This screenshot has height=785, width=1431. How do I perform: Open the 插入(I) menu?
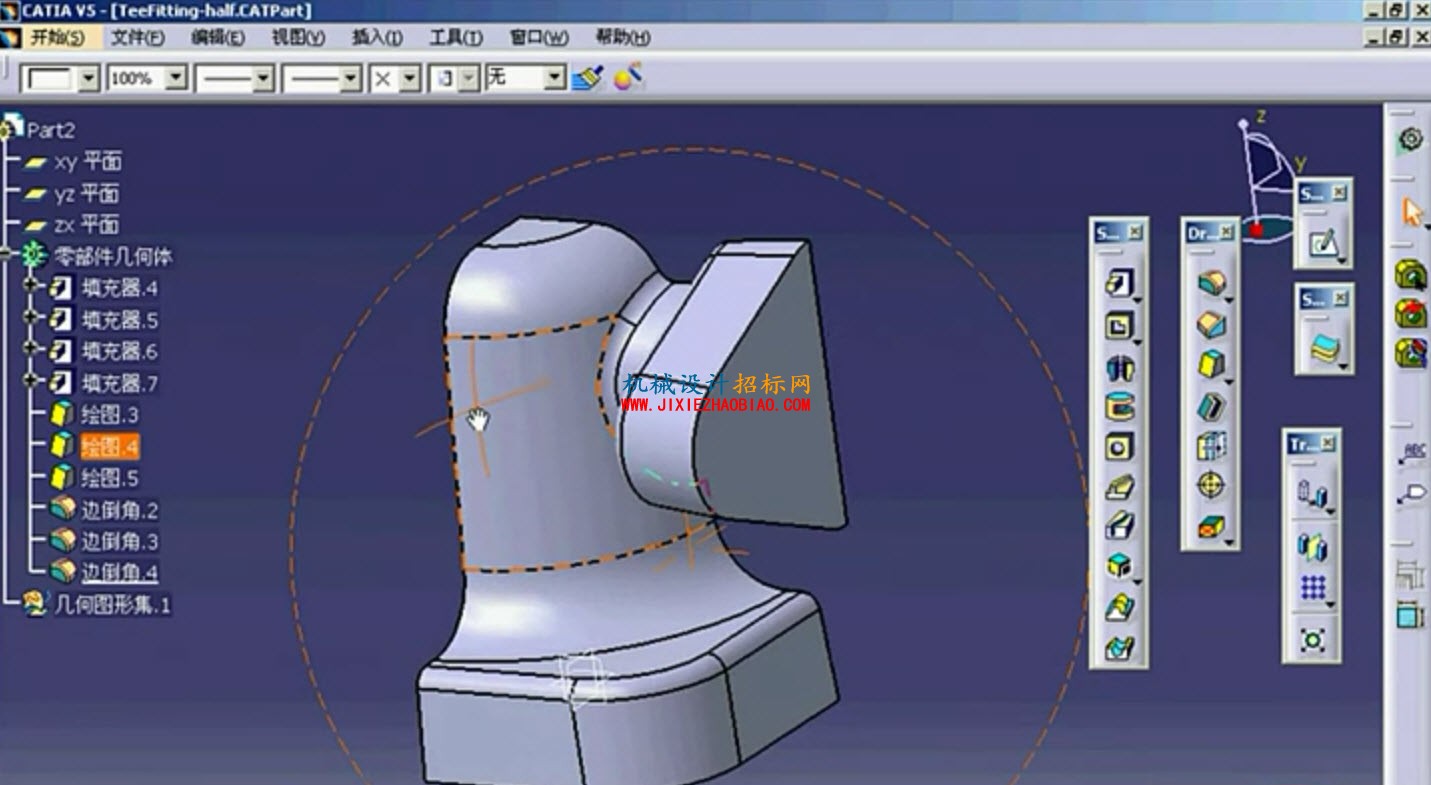click(377, 38)
